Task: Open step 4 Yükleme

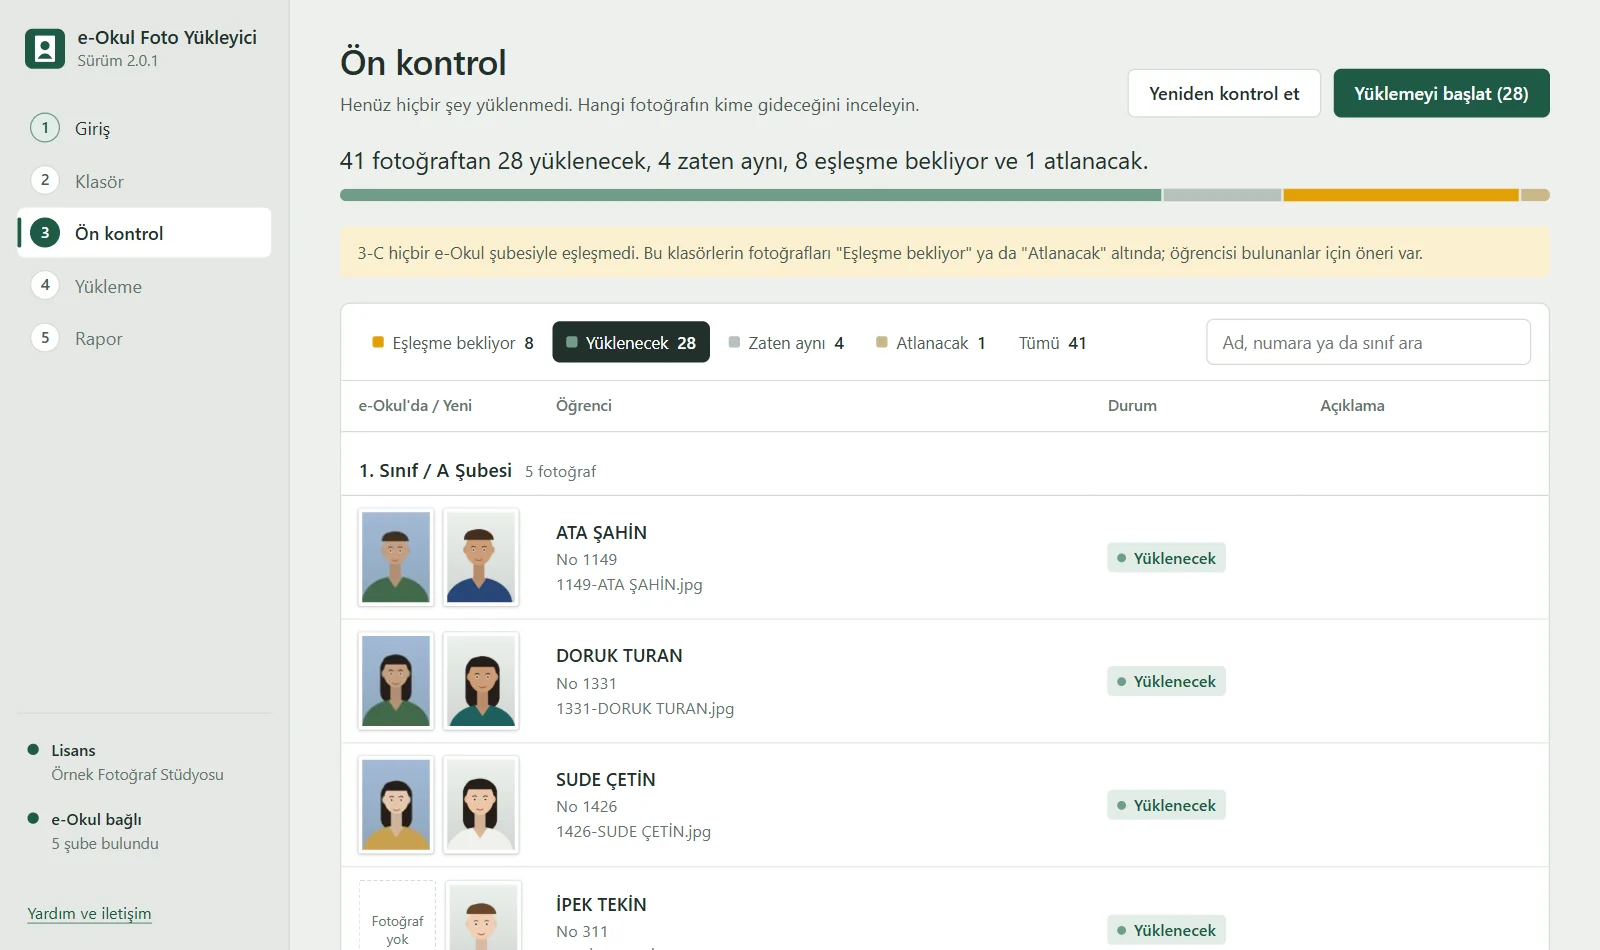Action: coord(144,286)
